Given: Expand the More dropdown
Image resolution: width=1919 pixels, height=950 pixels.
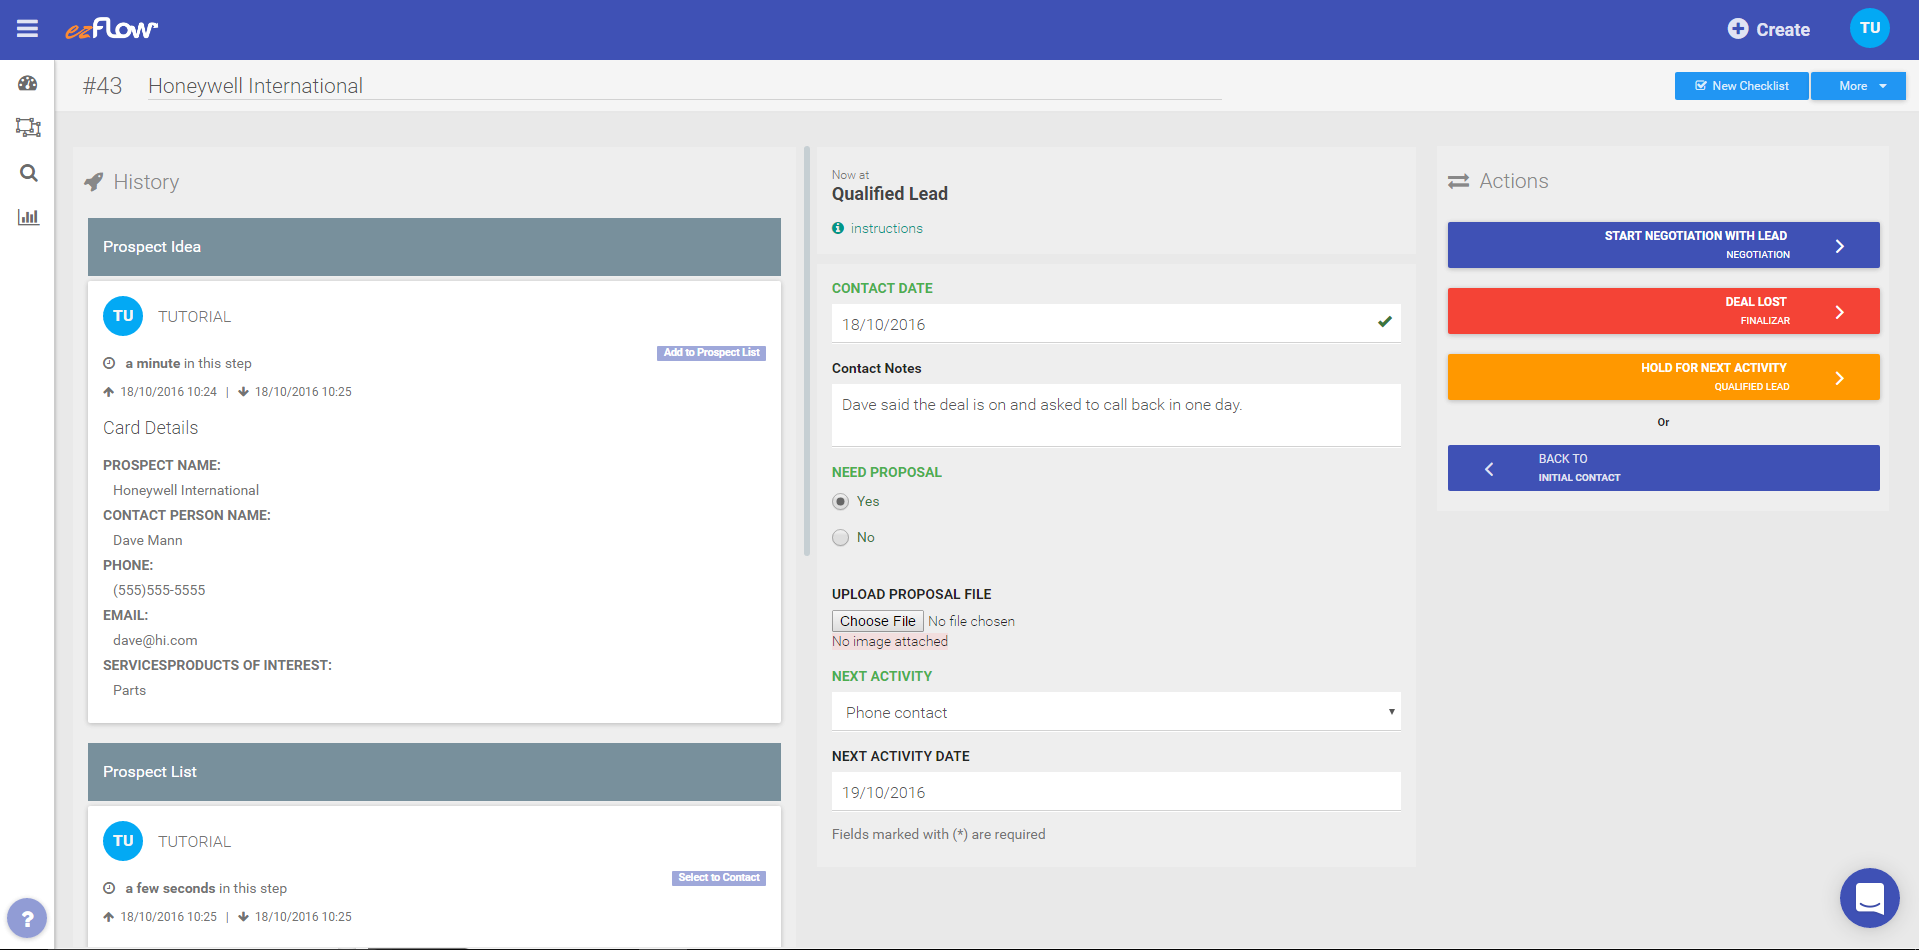Looking at the screenshot, I should click(x=1857, y=85).
